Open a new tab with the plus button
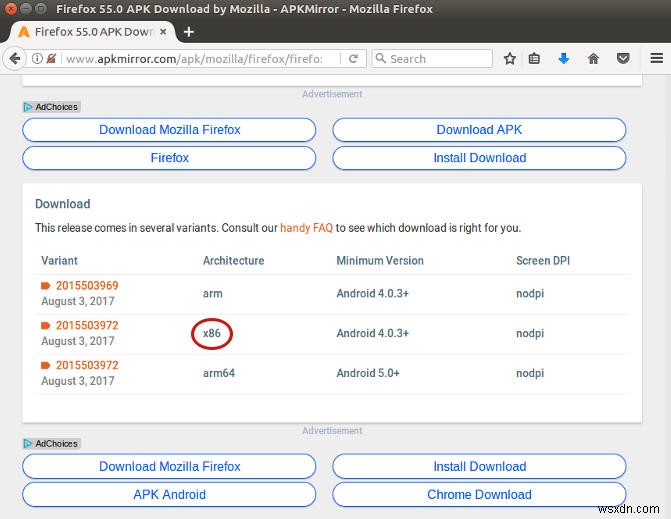671x519 pixels. pos(189,32)
